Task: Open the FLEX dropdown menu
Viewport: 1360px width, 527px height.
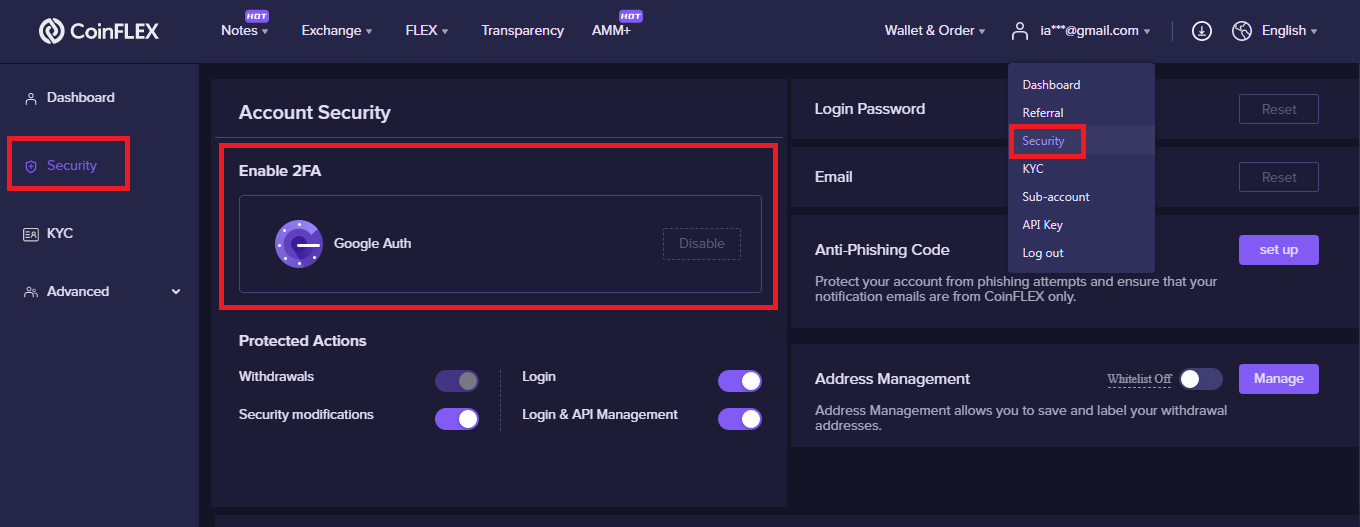Action: coord(427,31)
